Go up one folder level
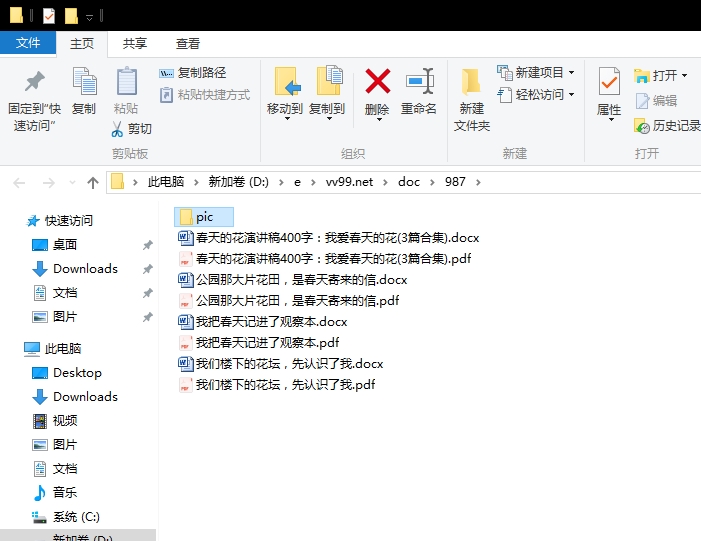 pos(93,182)
